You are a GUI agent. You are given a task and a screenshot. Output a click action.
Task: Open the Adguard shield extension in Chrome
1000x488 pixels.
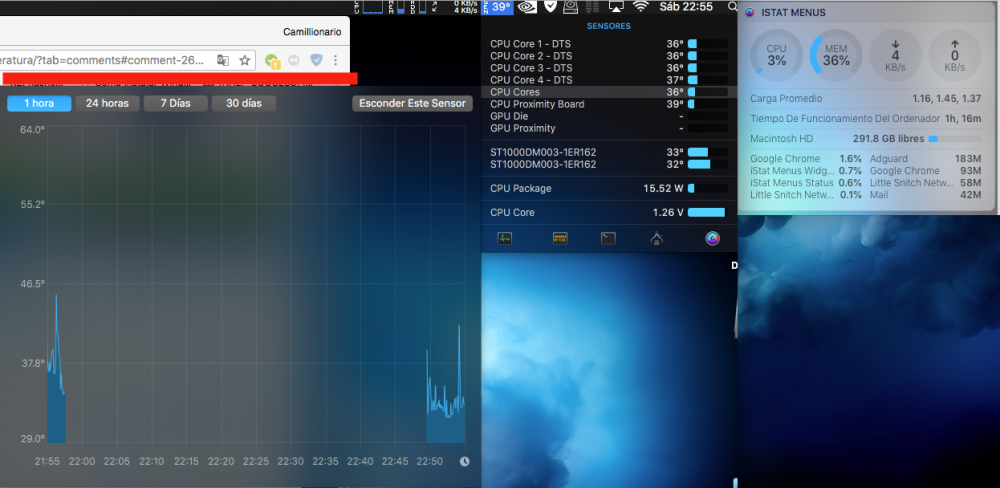tap(316, 60)
